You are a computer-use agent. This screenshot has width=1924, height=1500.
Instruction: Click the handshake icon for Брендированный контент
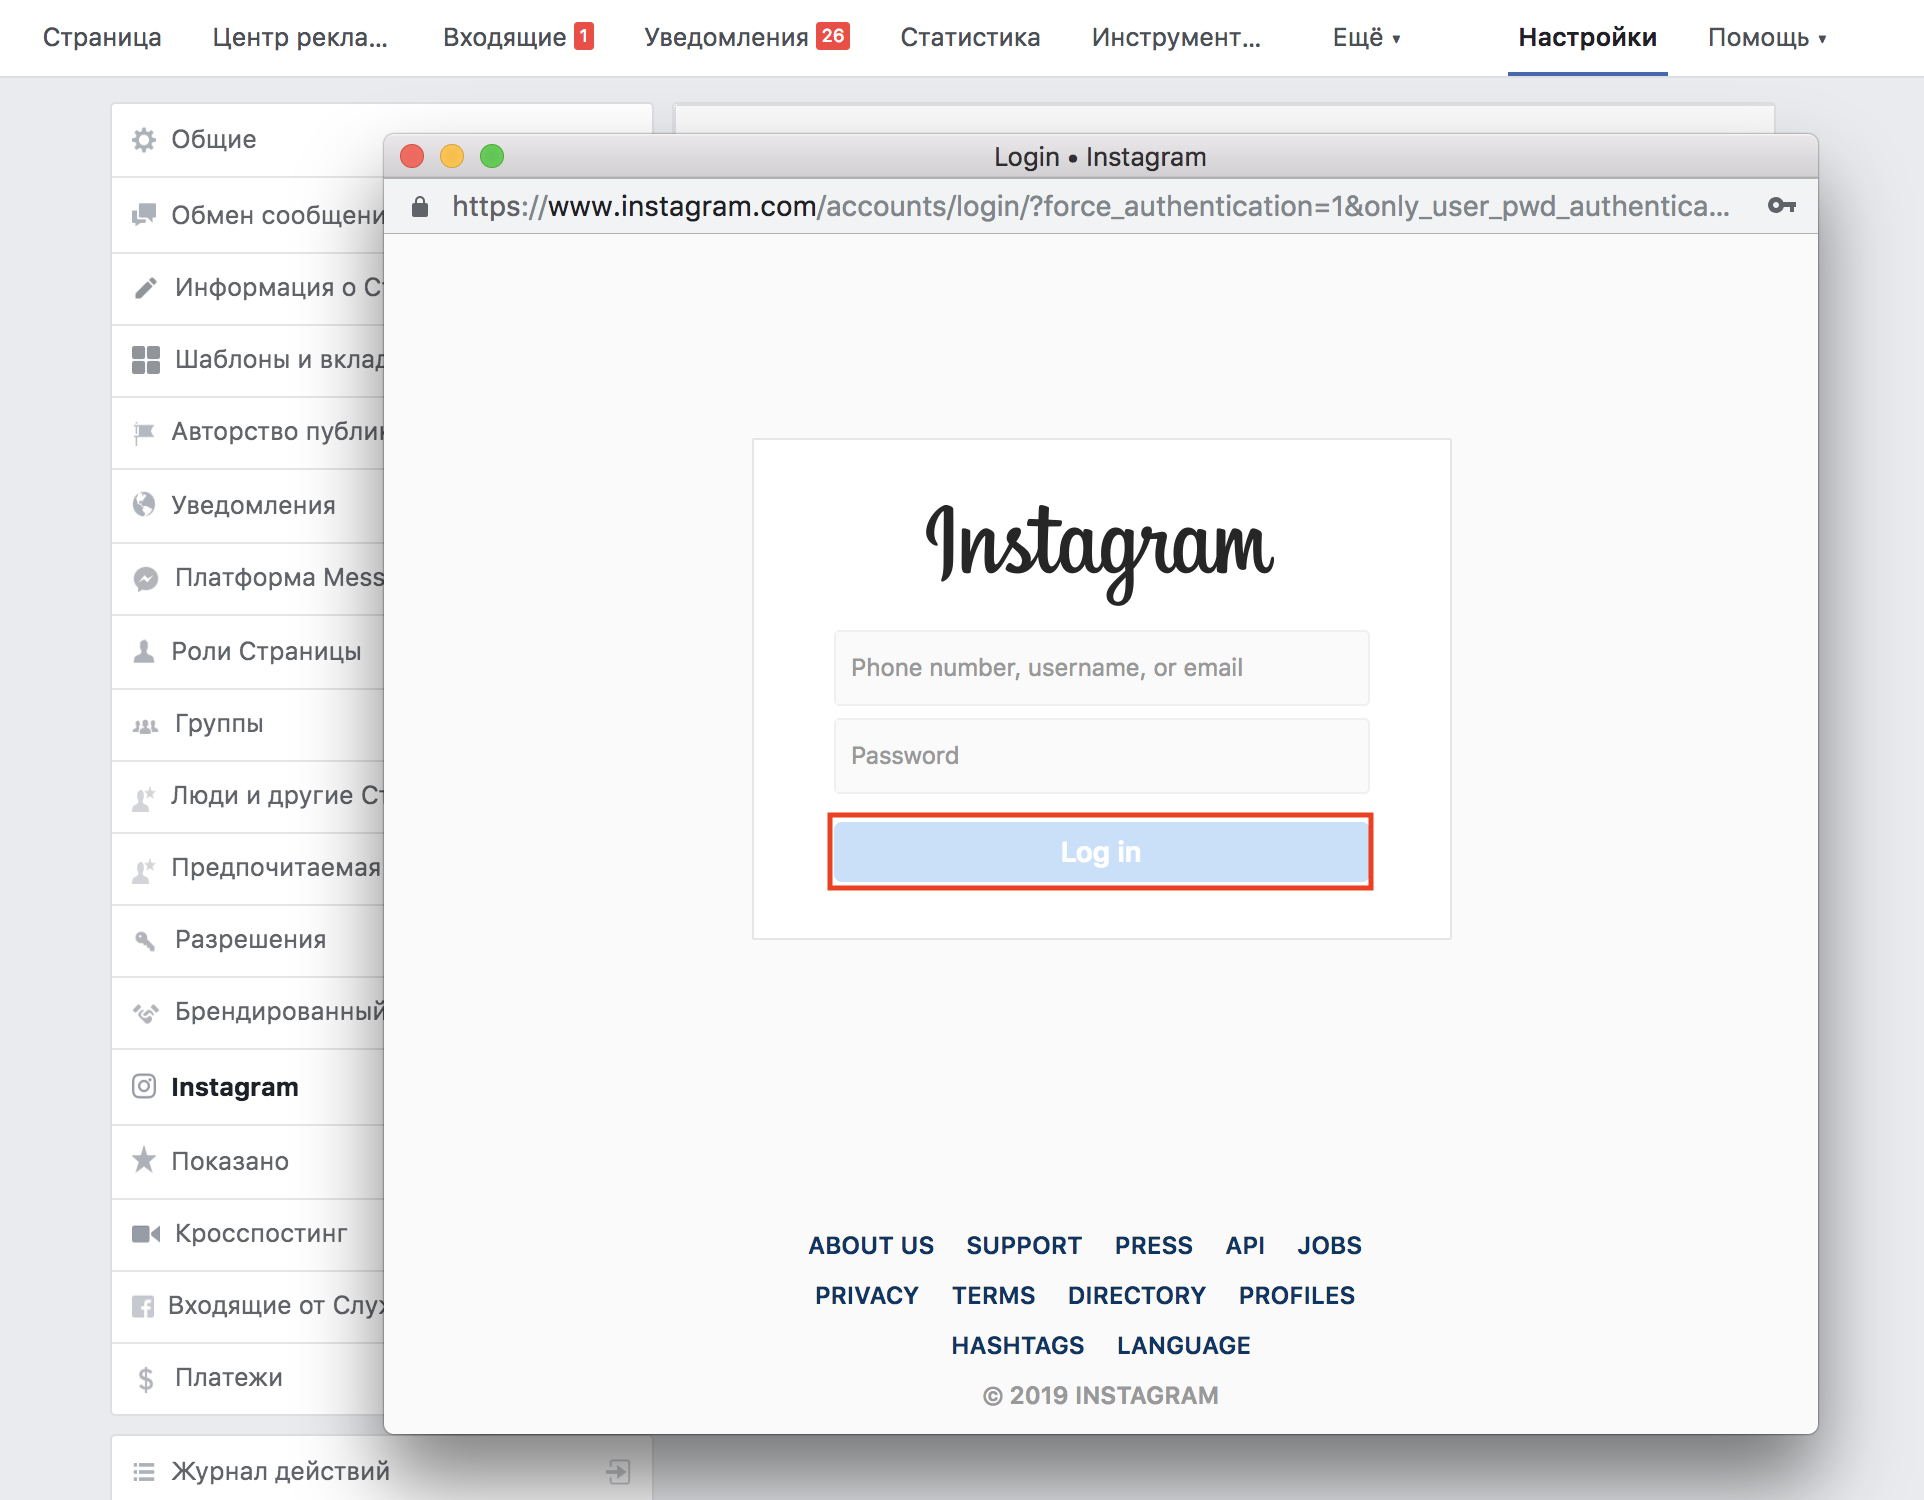tap(146, 1013)
